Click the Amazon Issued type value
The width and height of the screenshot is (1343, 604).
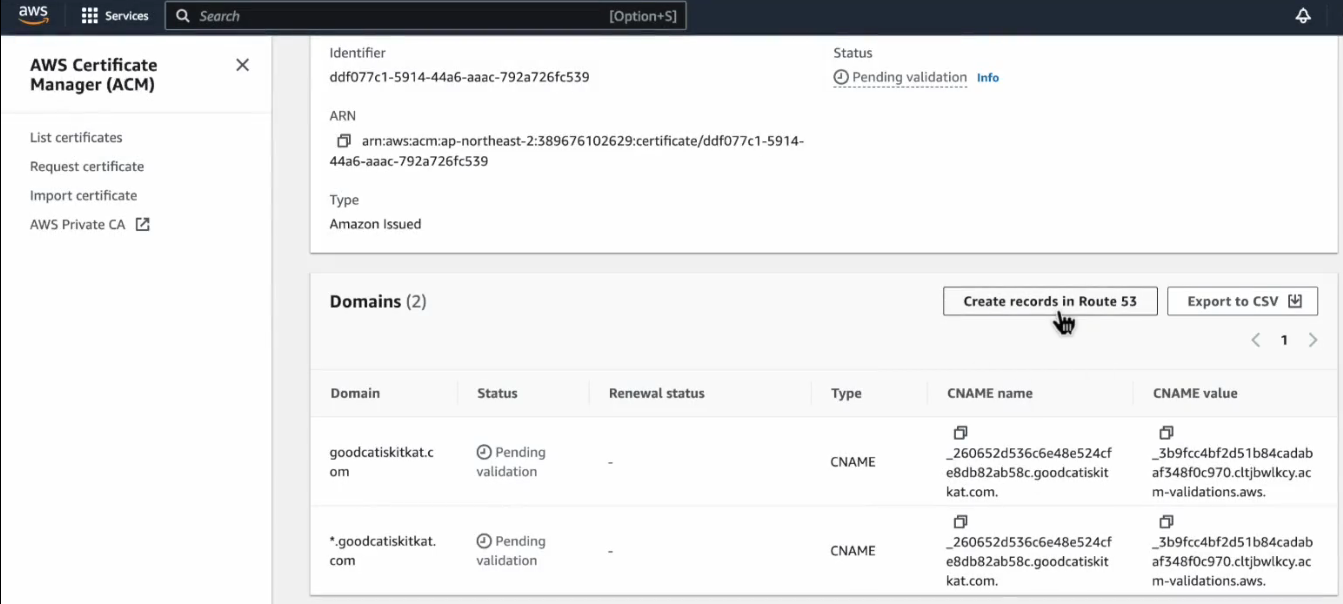(375, 224)
